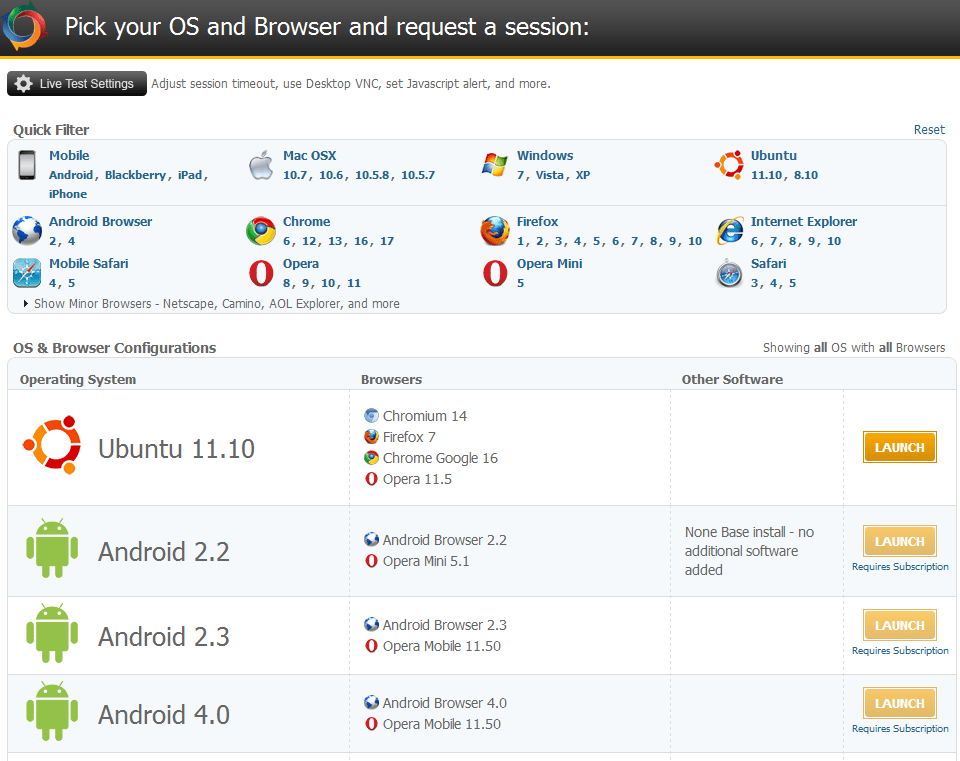
Task: Click the Android Browser globe icon in Quick Filter
Action: pyautogui.click(x=27, y=231)
